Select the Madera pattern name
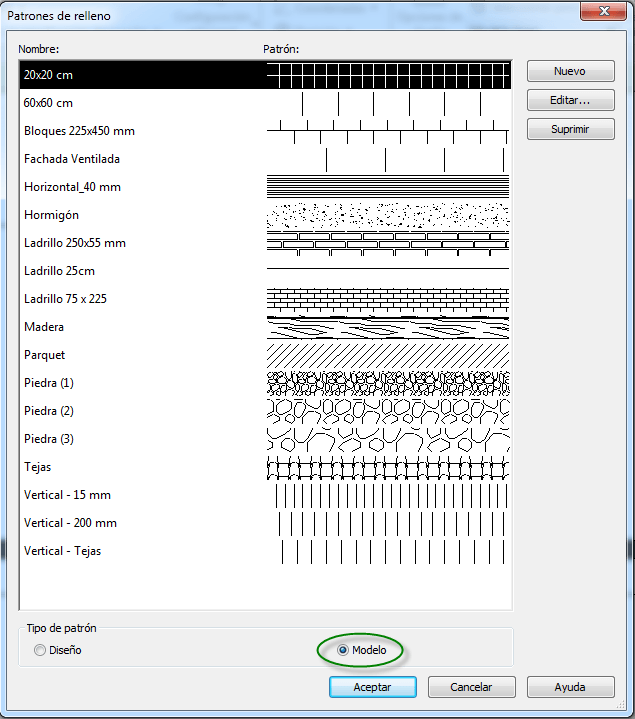635x719 pixels. 44,326
